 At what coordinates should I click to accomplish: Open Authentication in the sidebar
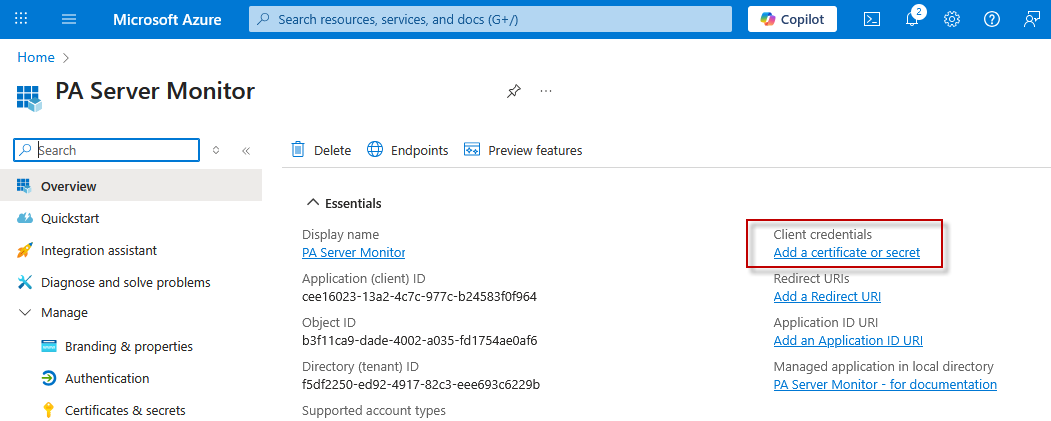point(106,378)
